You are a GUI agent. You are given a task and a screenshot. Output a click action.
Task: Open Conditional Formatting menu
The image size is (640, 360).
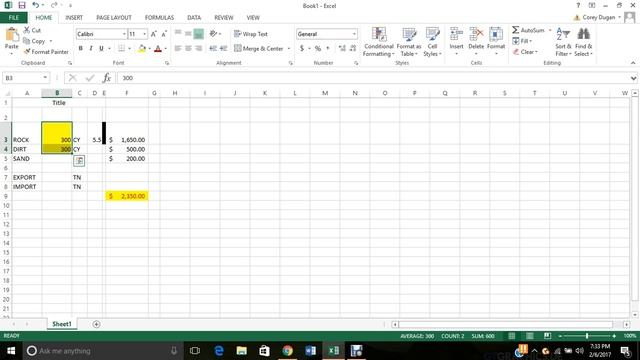379,42
